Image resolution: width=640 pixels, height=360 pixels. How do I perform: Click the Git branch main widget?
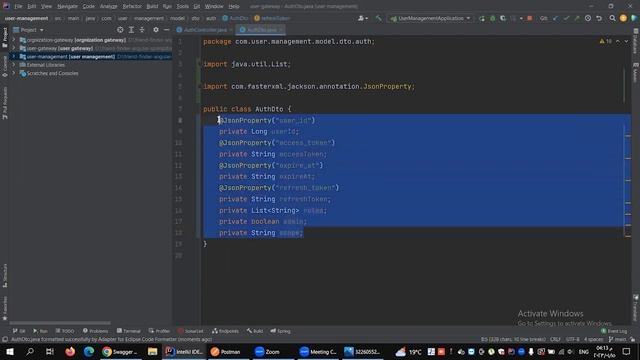[617, 340]
